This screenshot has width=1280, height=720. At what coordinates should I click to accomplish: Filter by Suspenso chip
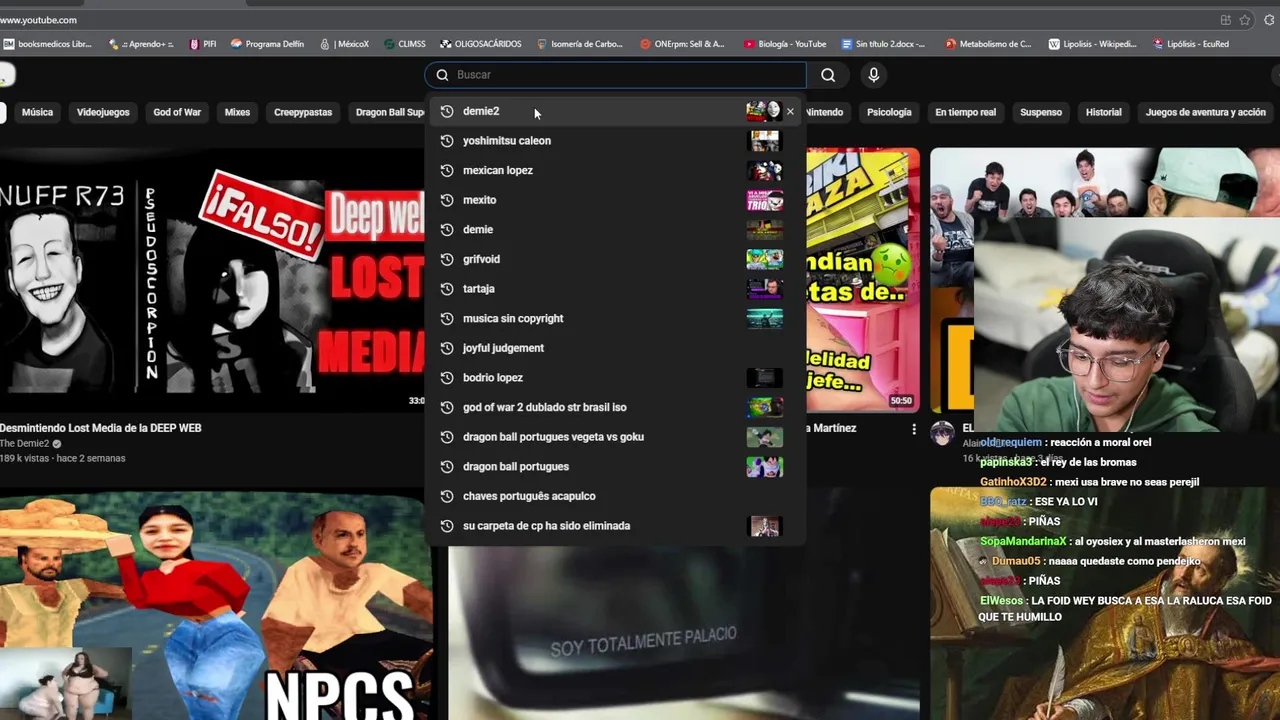1041,112
